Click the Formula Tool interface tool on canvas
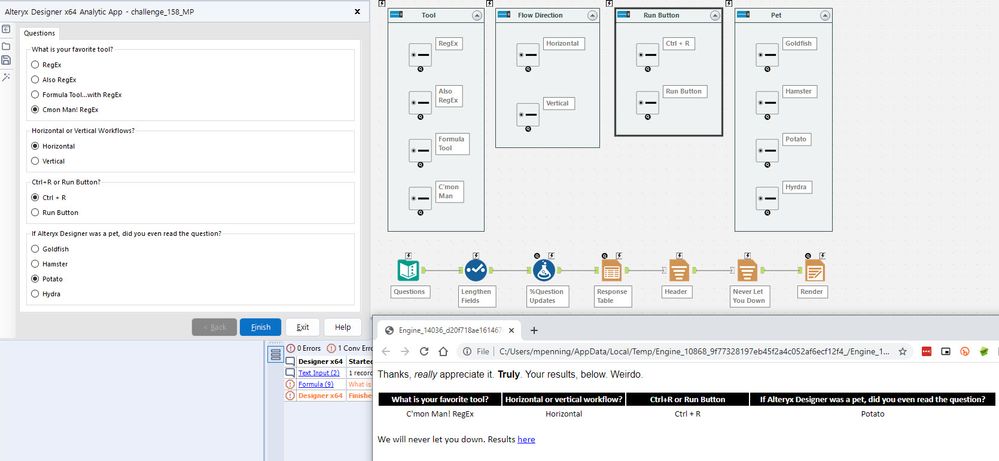 (x=420, y=151)
